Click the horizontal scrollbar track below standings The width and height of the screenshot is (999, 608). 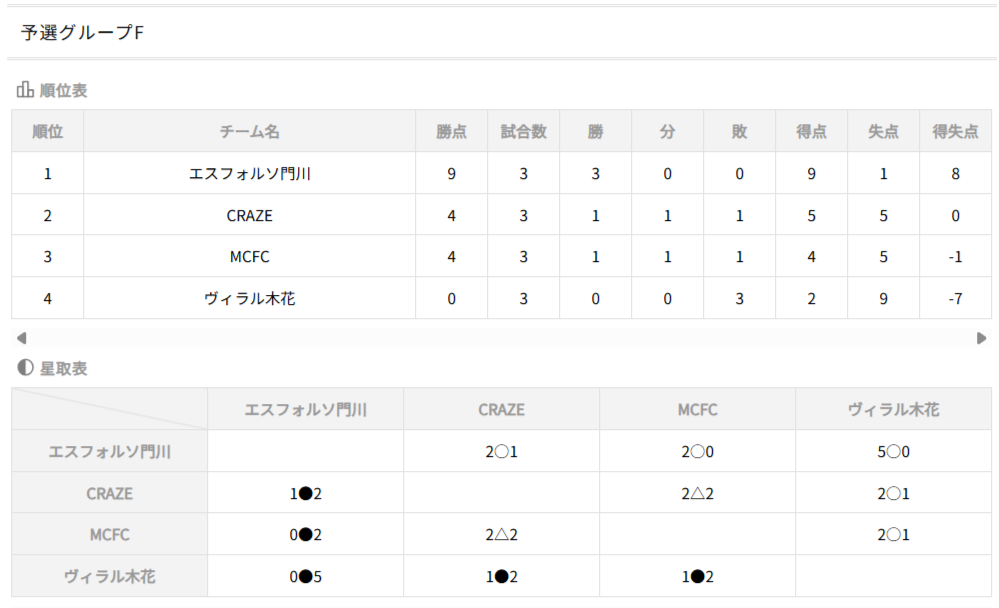500,338
